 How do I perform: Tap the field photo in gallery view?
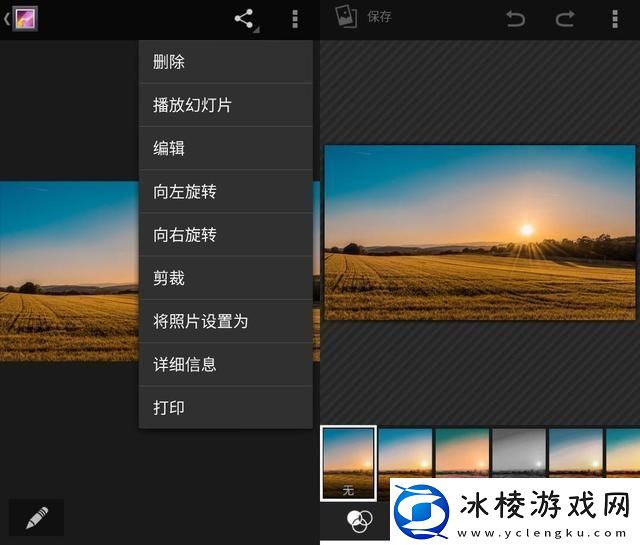tap(69, 271)
